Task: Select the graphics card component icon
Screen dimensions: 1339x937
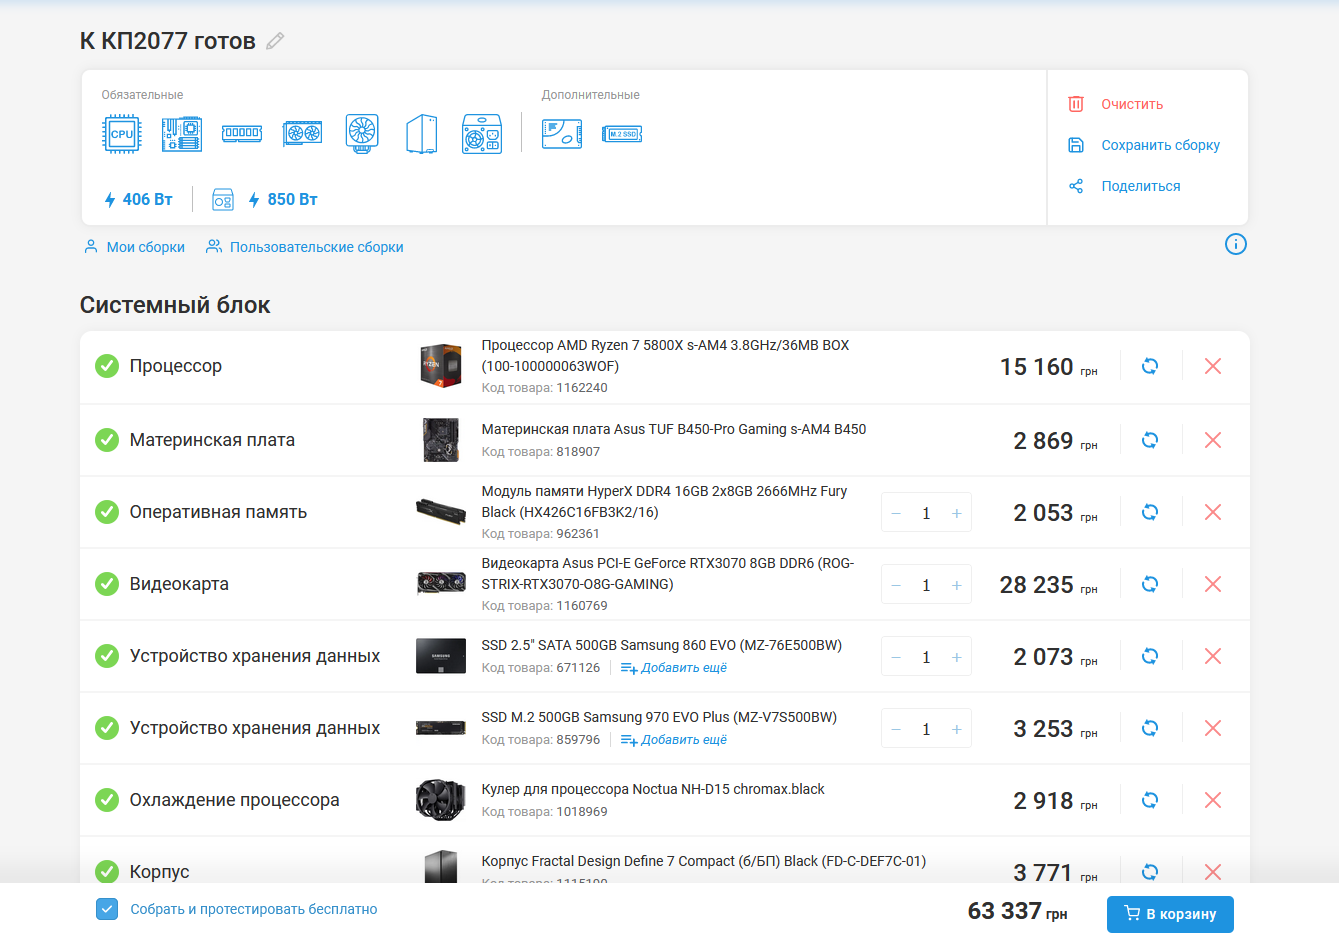Action: 302,133
